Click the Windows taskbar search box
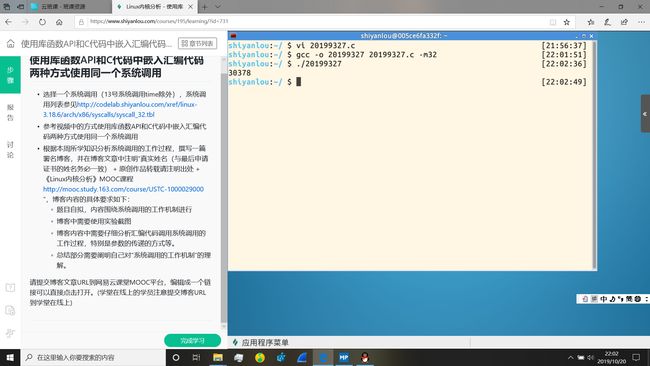650x366 pixels. coord(93,357)
